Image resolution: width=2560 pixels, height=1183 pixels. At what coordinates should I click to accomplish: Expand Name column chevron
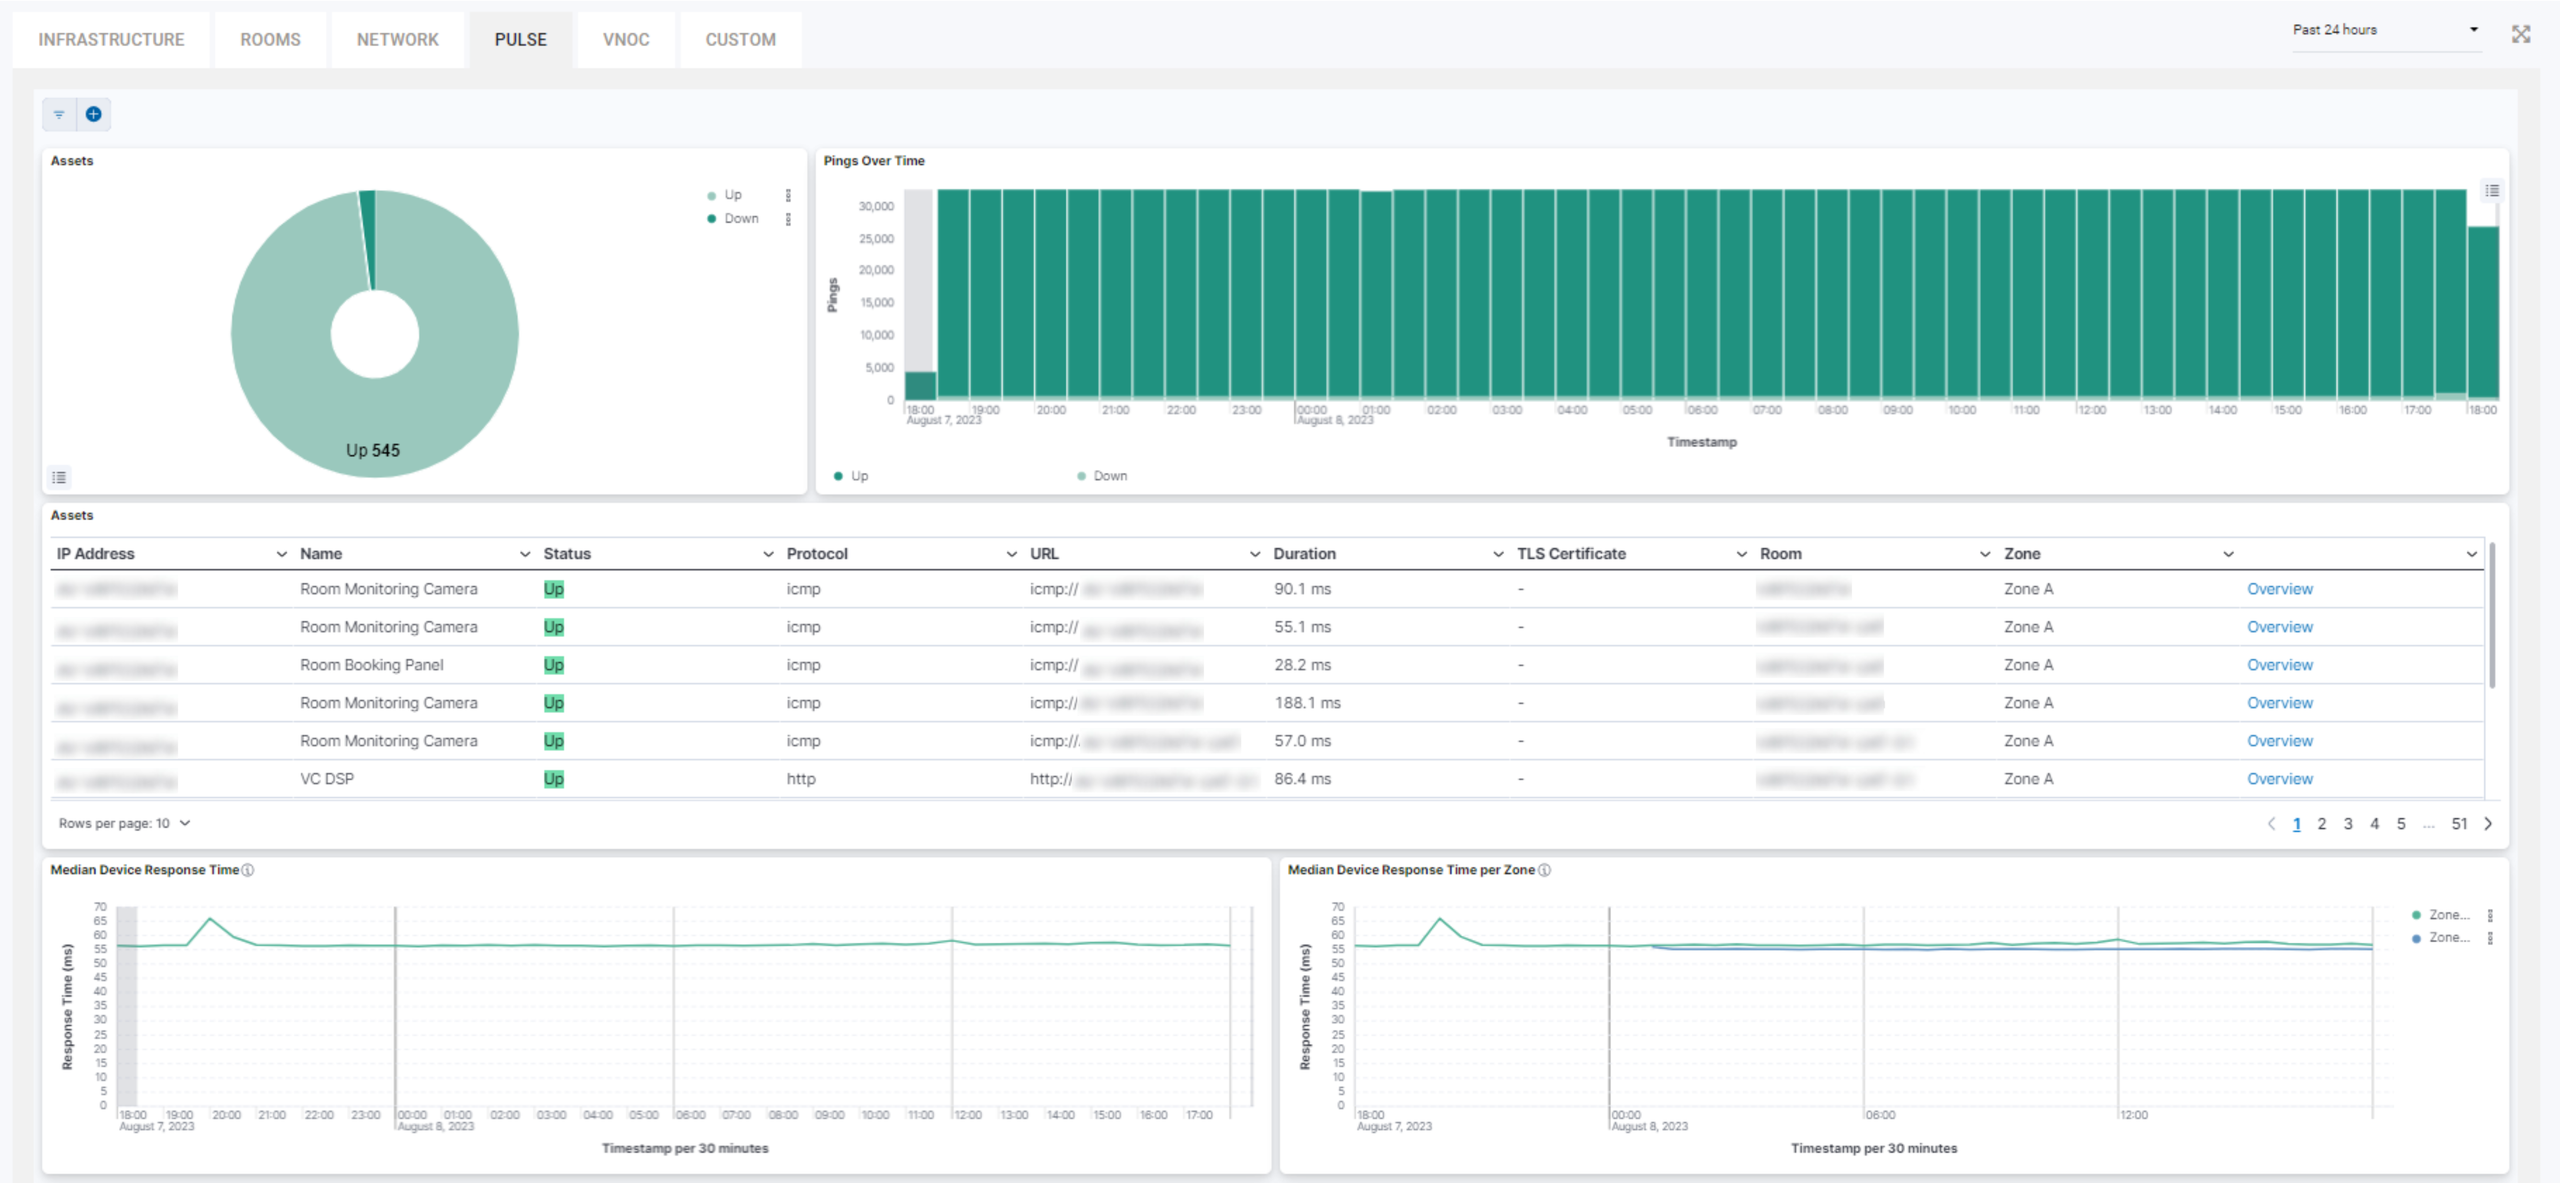click(x=525, y=554)
